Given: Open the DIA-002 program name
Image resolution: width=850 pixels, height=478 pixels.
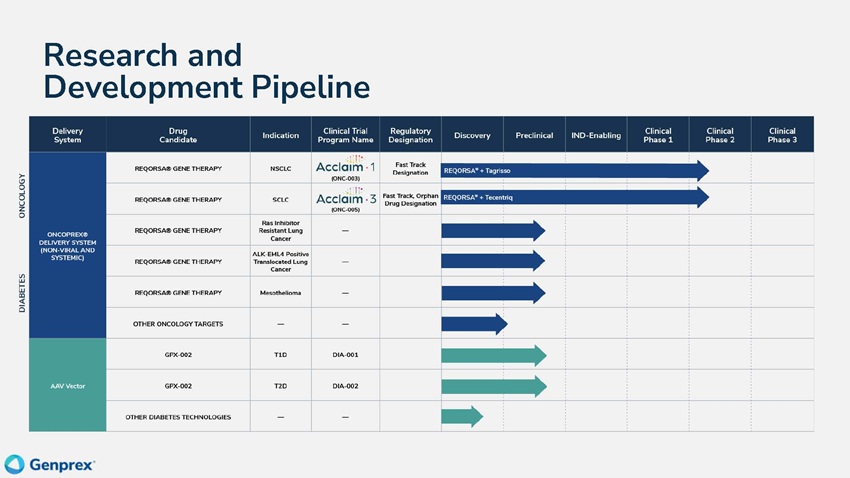Looking at the screenshot, I should coord(345,386).
